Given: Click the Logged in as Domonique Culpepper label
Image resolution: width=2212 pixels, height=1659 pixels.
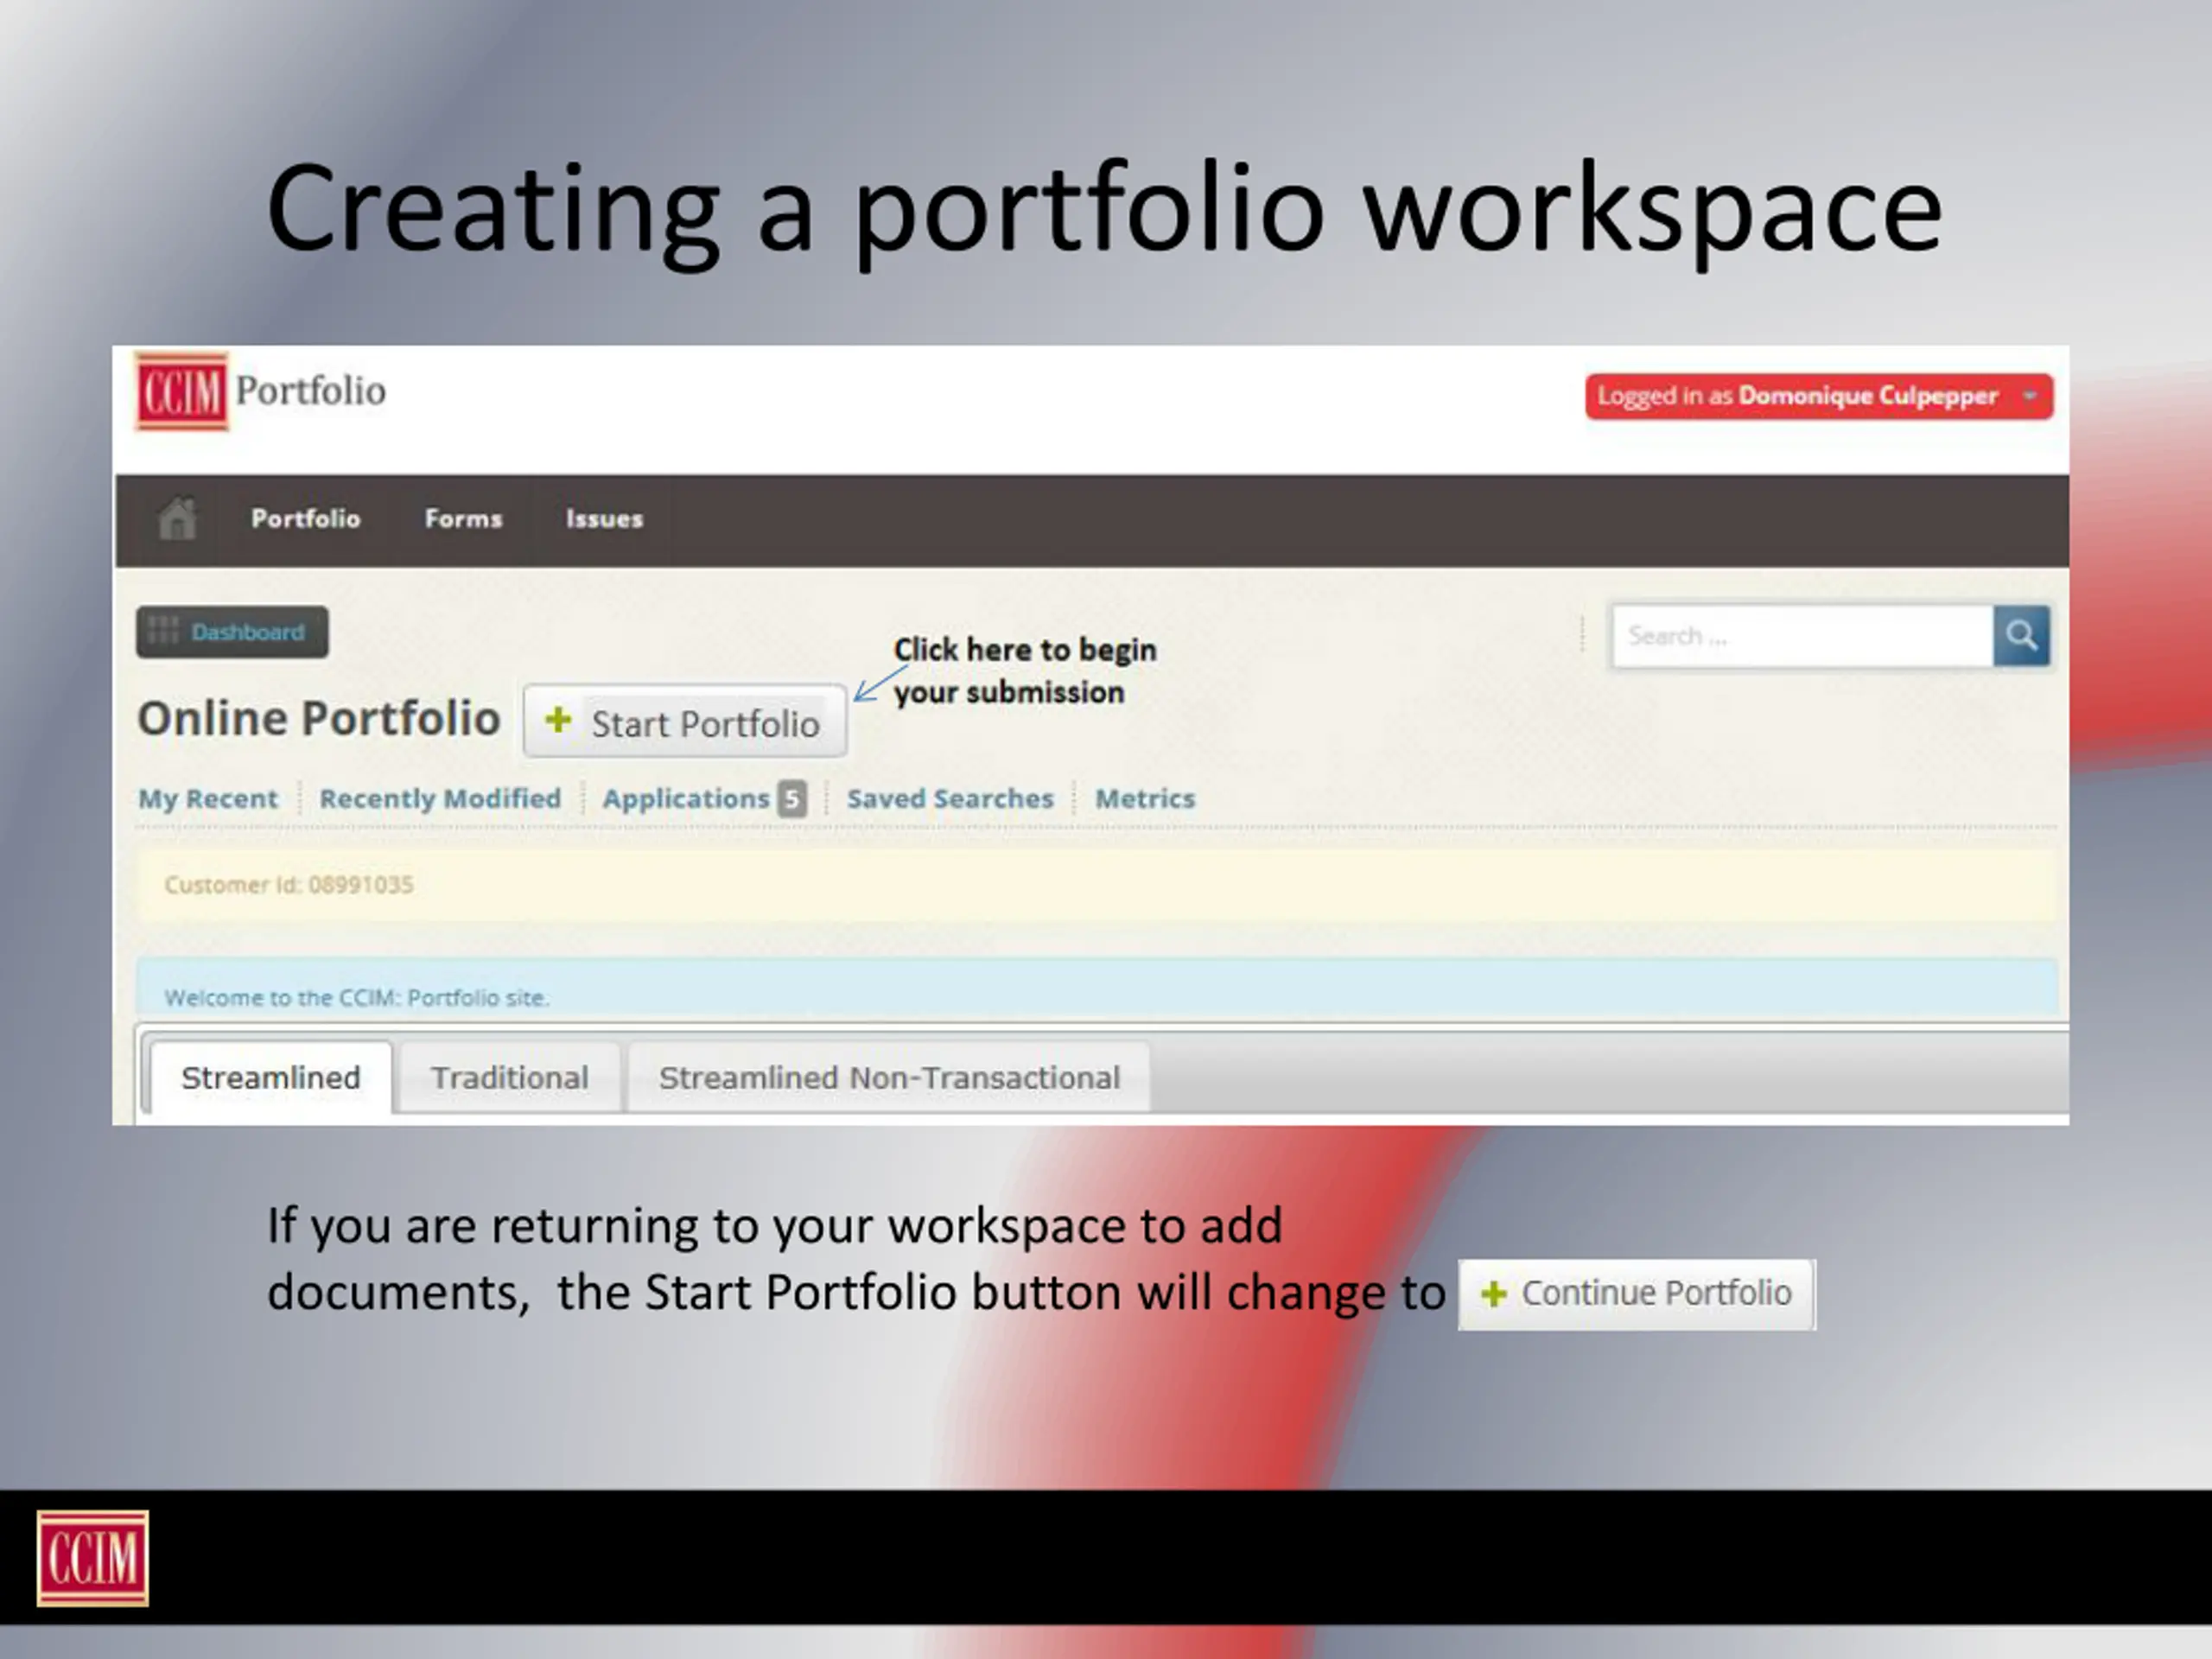Looking at the screenshot, I should point(1797,396).
